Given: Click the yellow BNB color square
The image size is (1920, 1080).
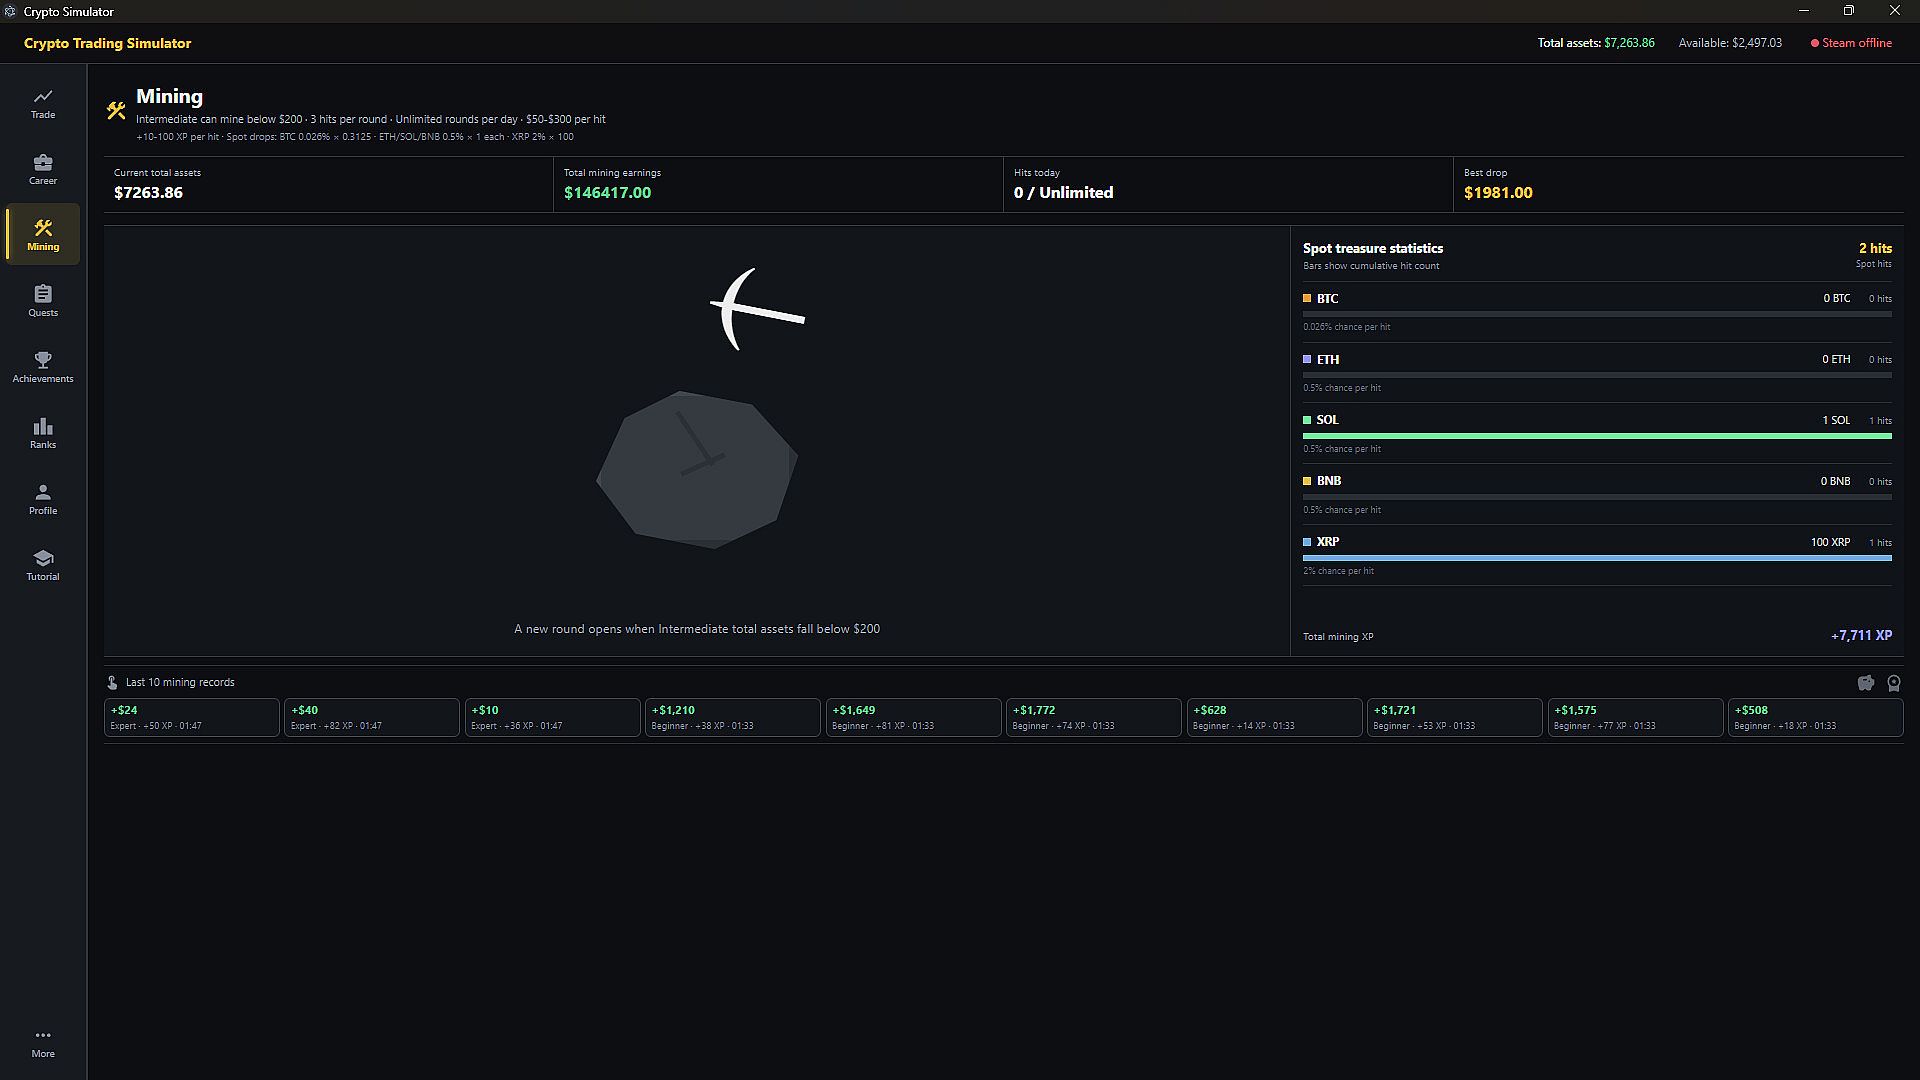Looking at the screenshot, I should (1307, 481).
